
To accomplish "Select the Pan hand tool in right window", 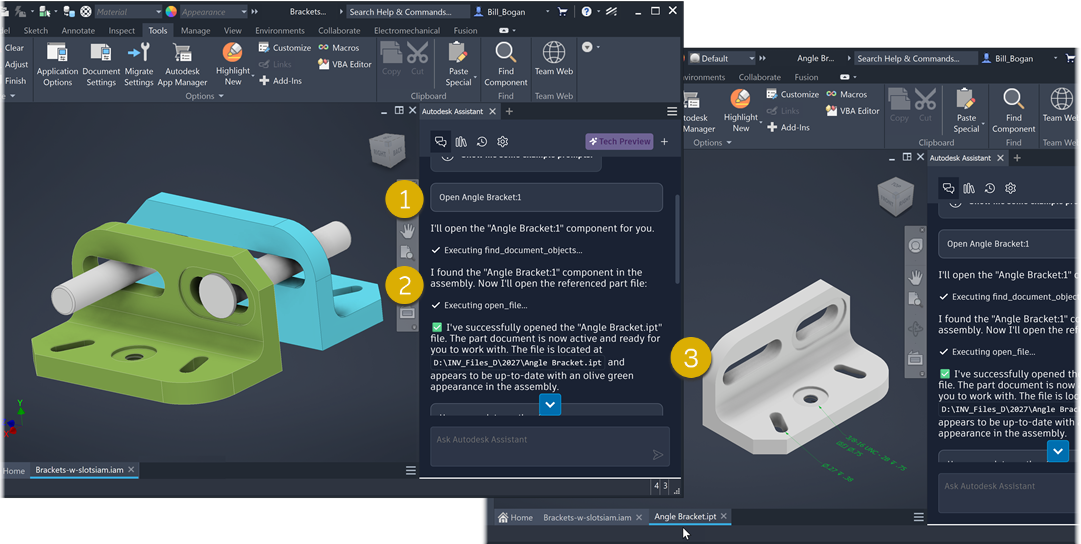I will click(915, 277).
